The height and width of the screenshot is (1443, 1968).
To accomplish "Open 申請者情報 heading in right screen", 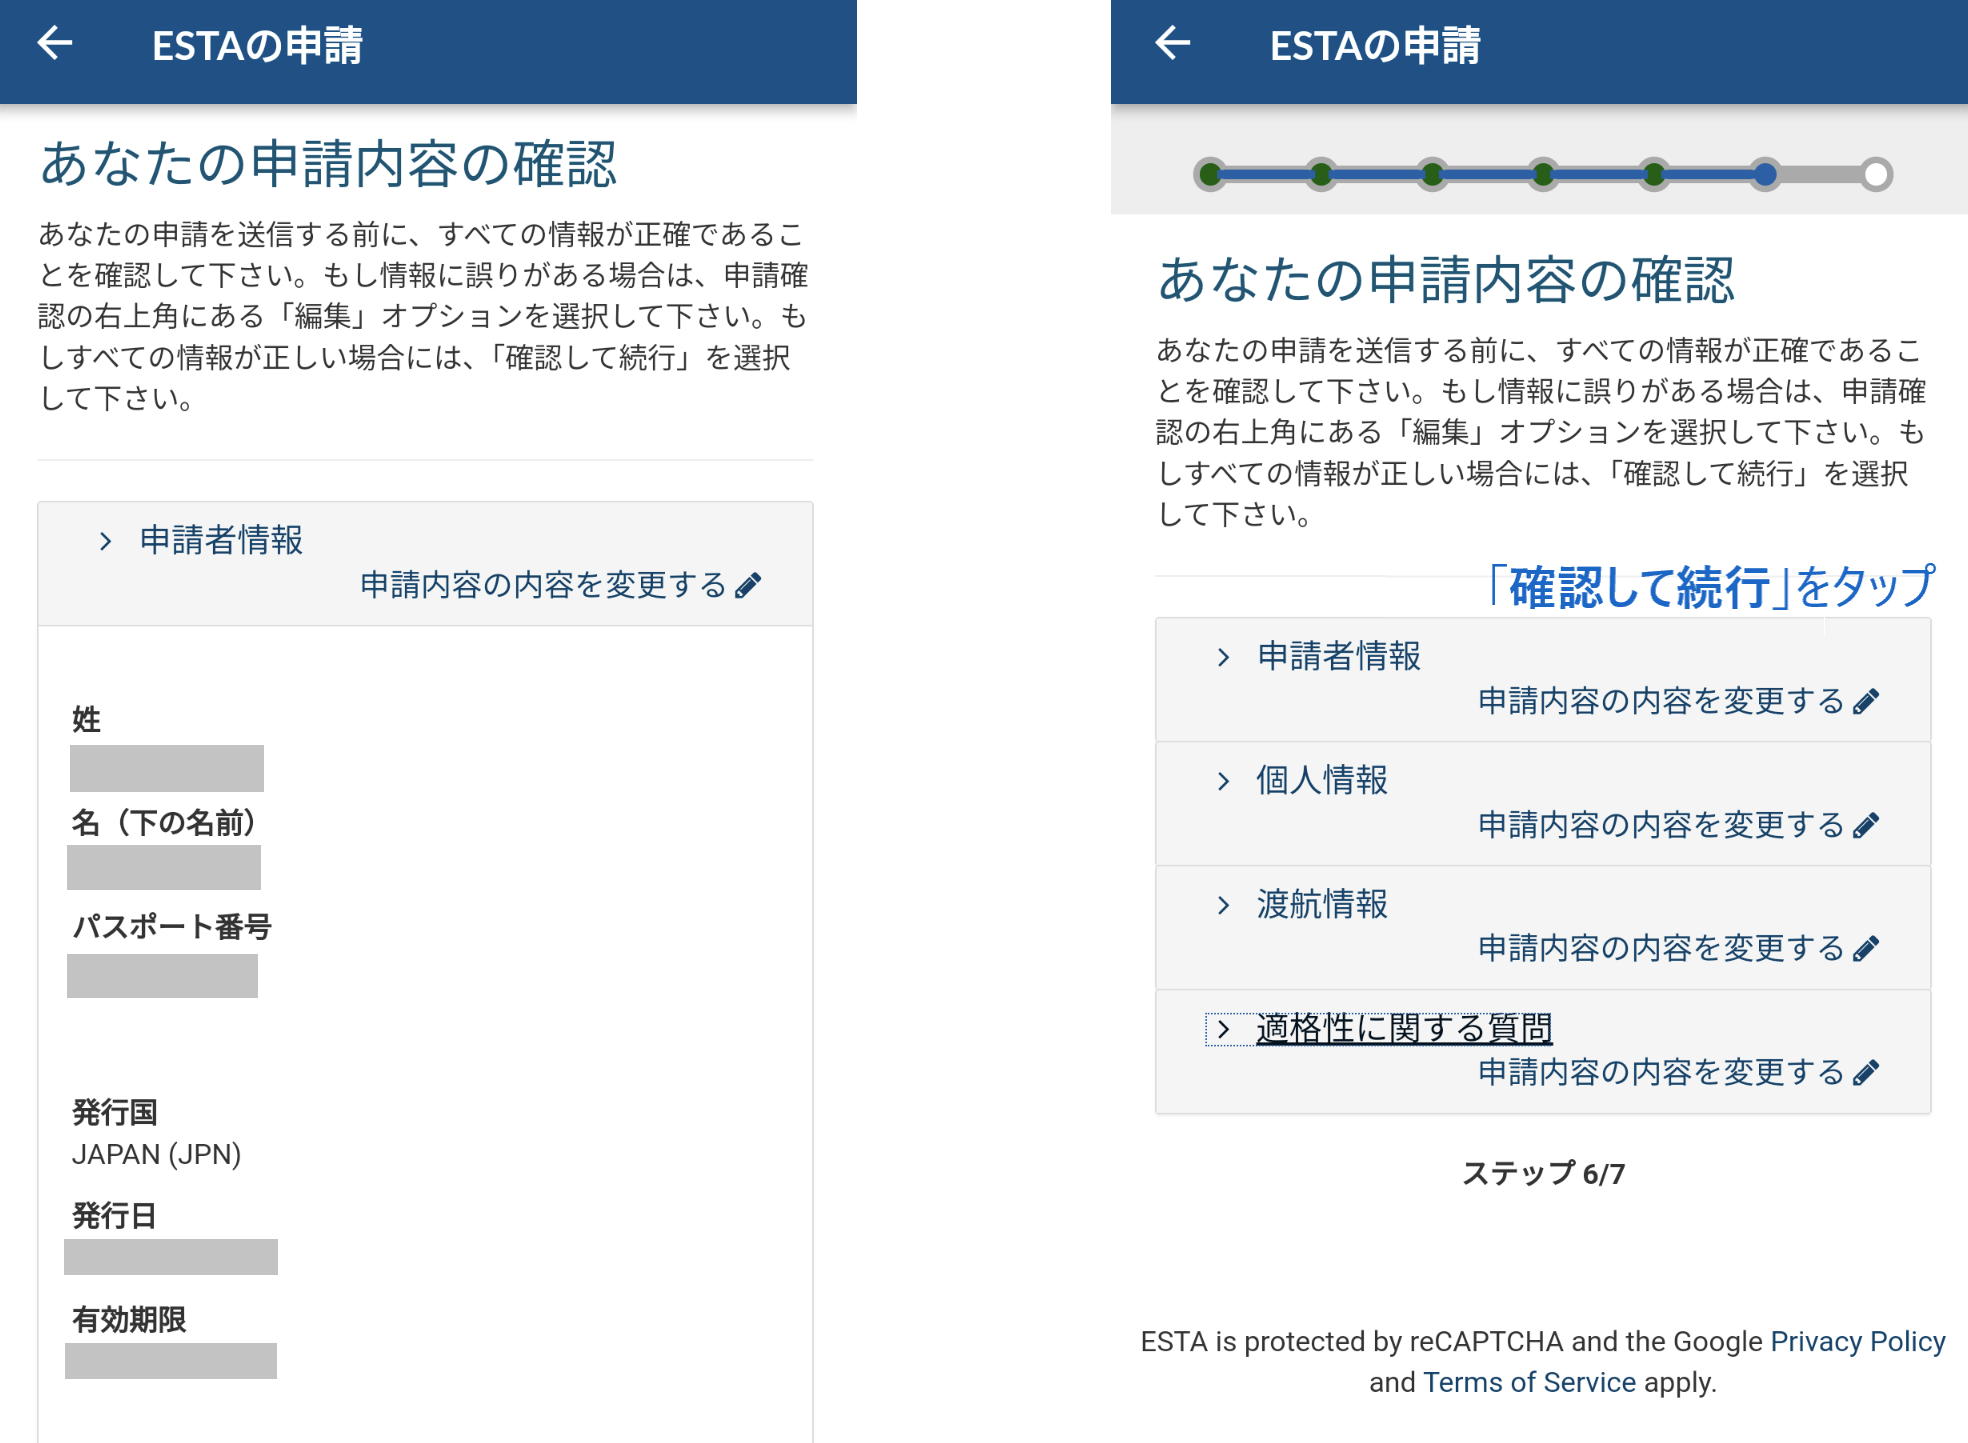I will point(1339,656).
